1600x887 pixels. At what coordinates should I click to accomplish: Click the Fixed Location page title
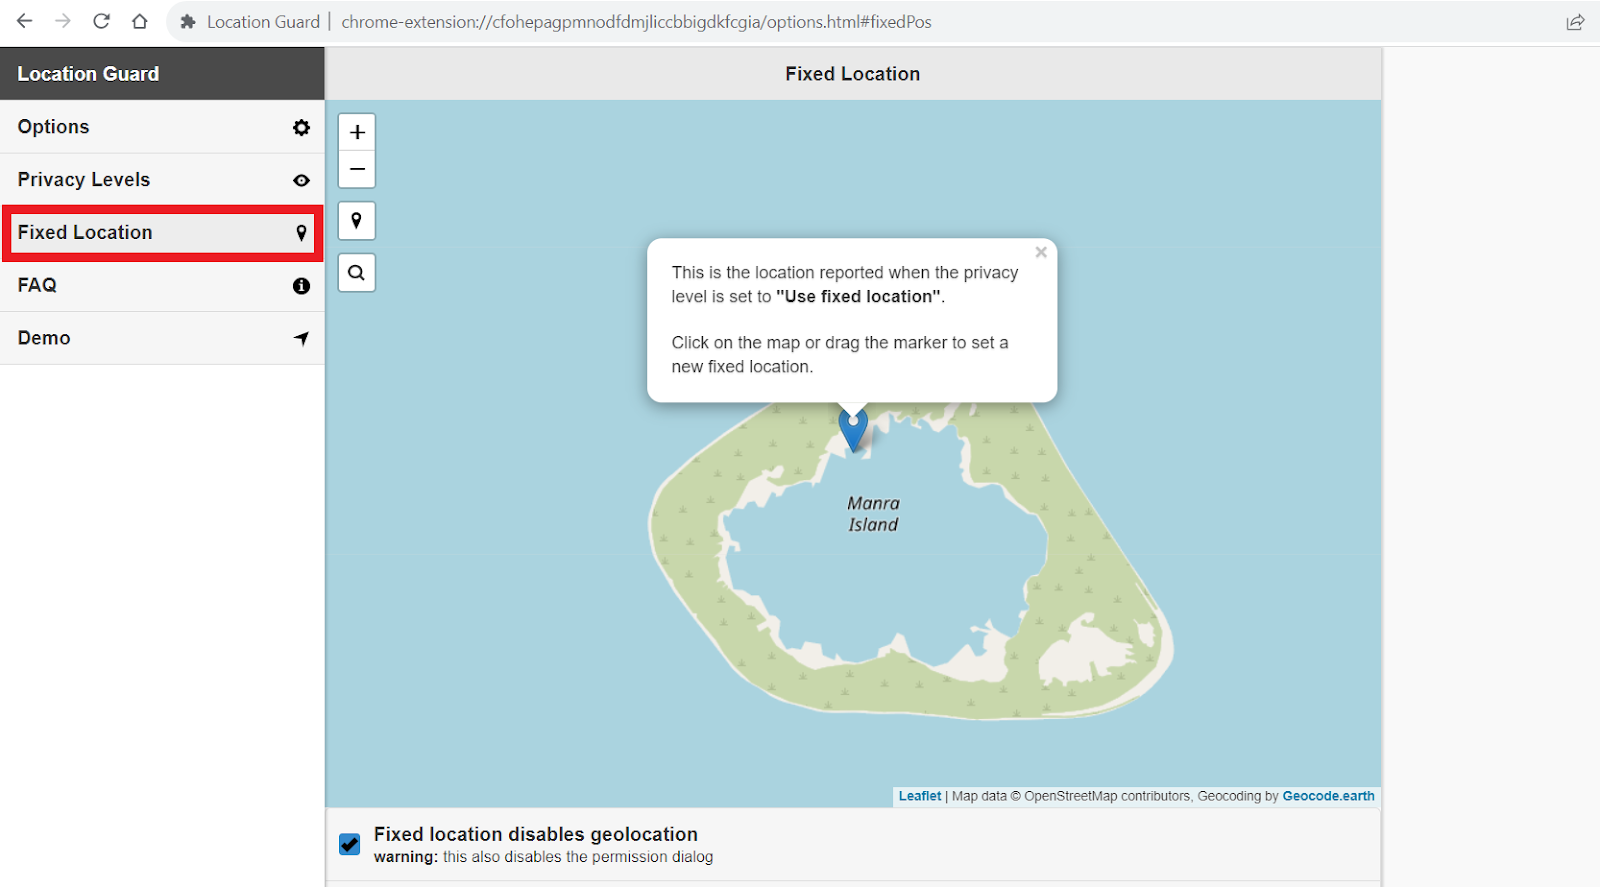coord(852,74)
